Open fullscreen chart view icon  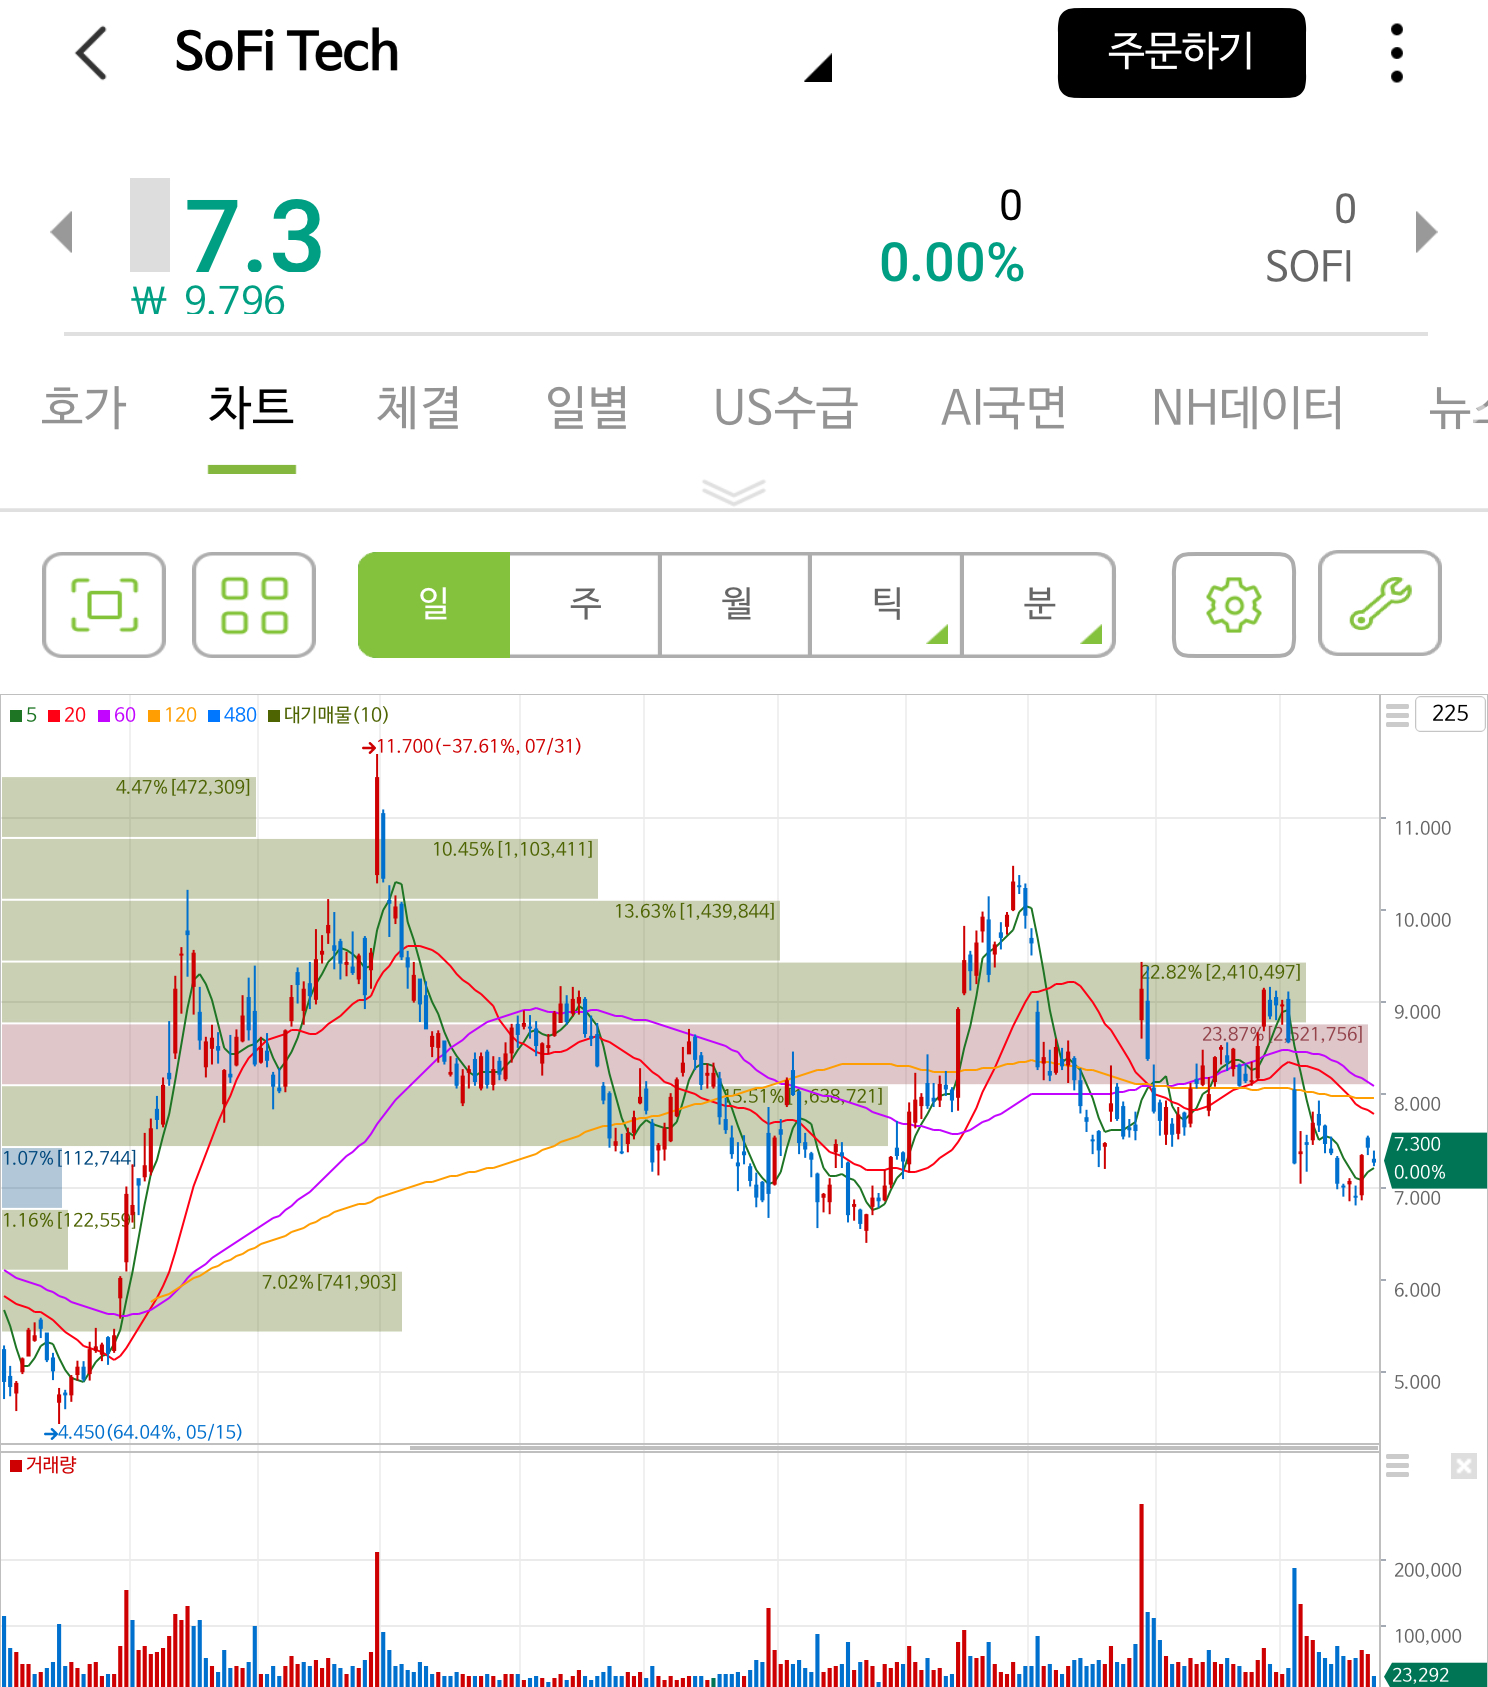click(104, 605)
